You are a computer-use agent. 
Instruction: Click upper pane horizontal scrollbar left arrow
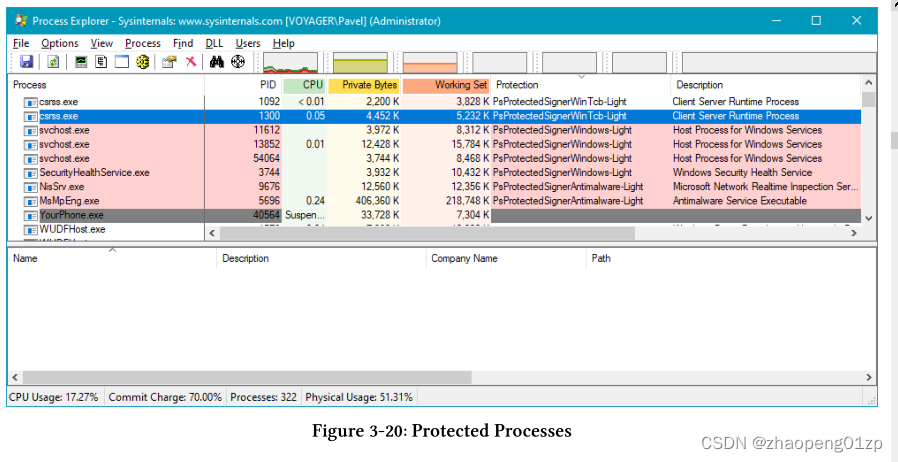212,233
